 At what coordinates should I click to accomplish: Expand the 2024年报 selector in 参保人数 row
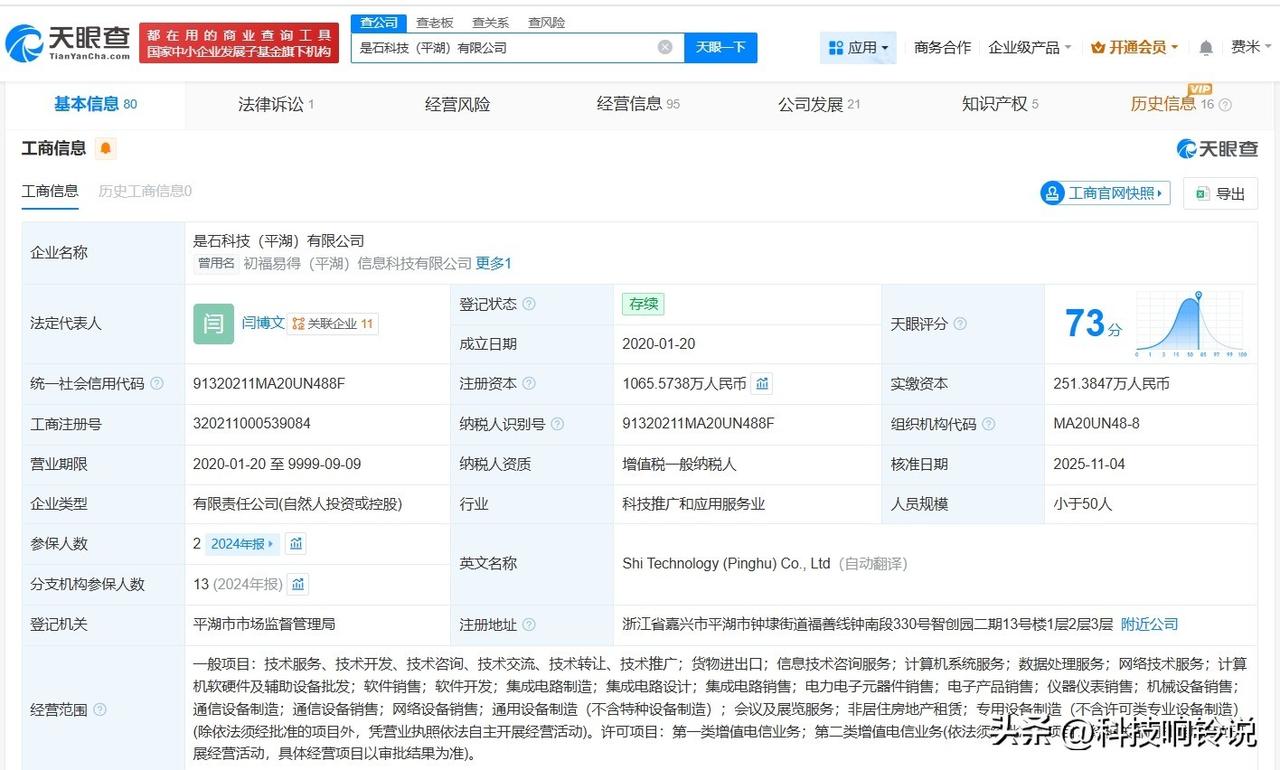(x=243, y=544)
